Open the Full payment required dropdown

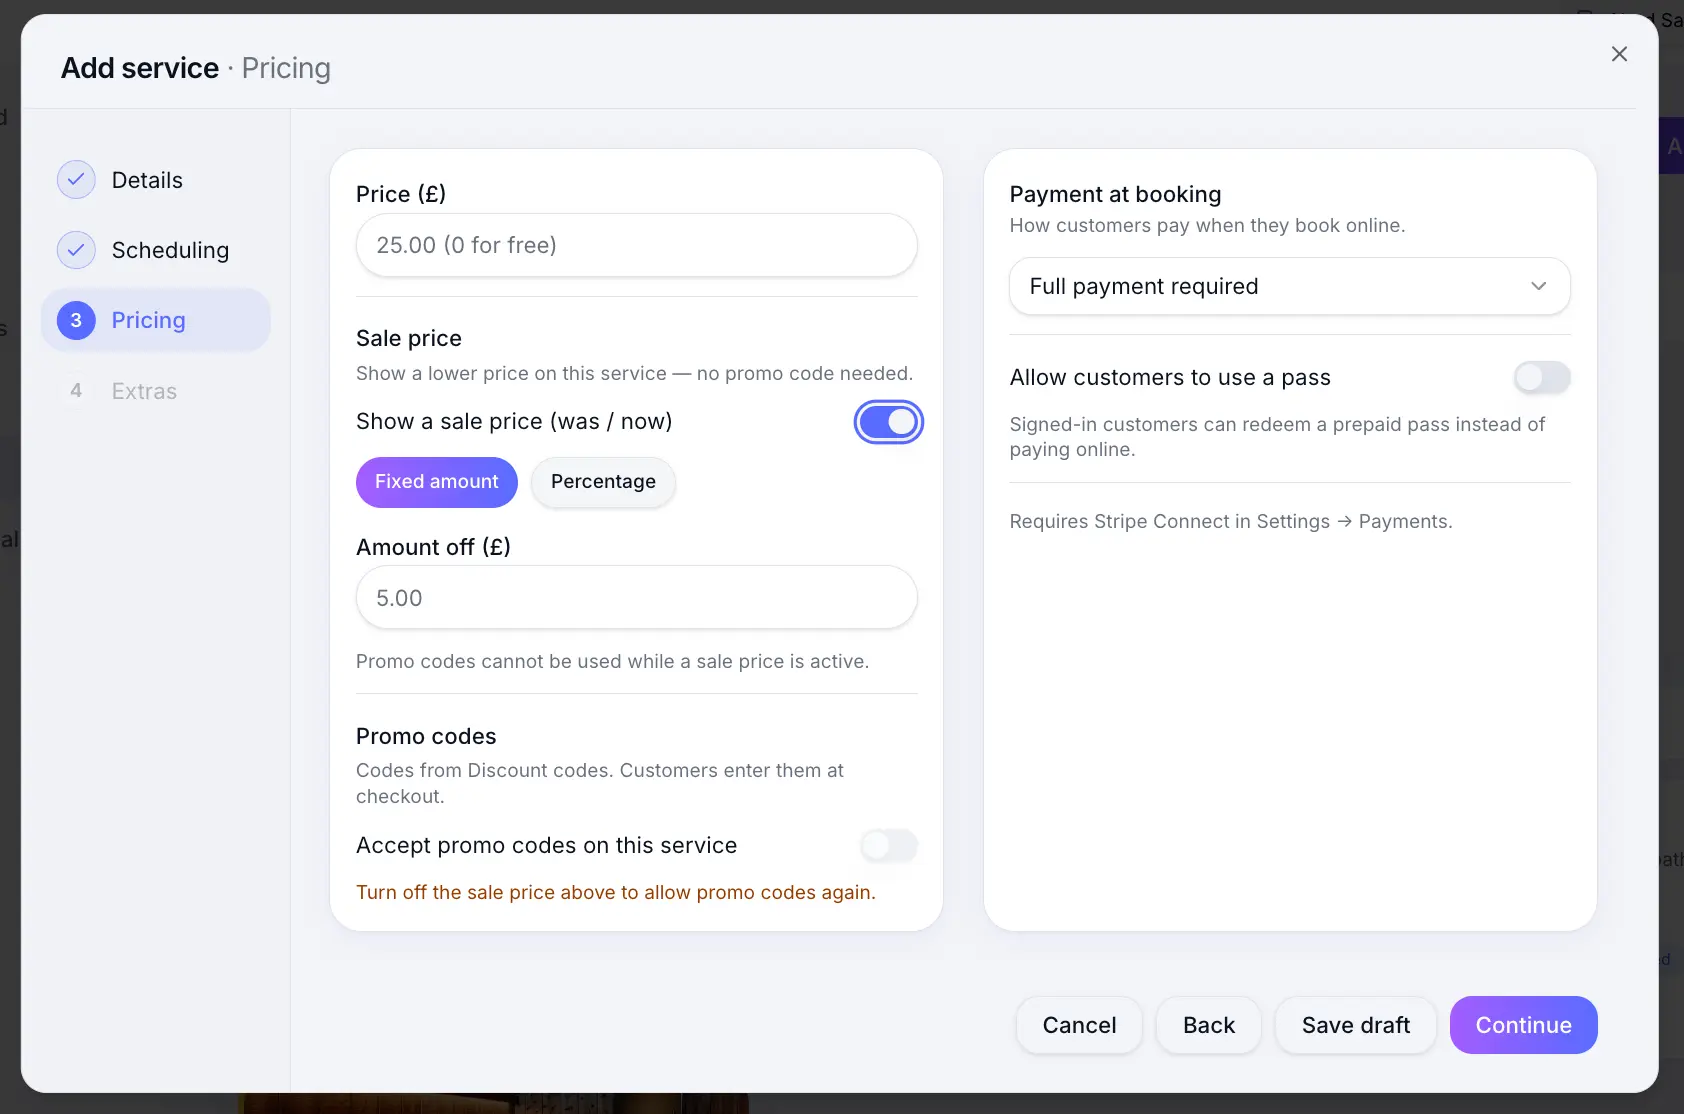[x=1289, y=286]
